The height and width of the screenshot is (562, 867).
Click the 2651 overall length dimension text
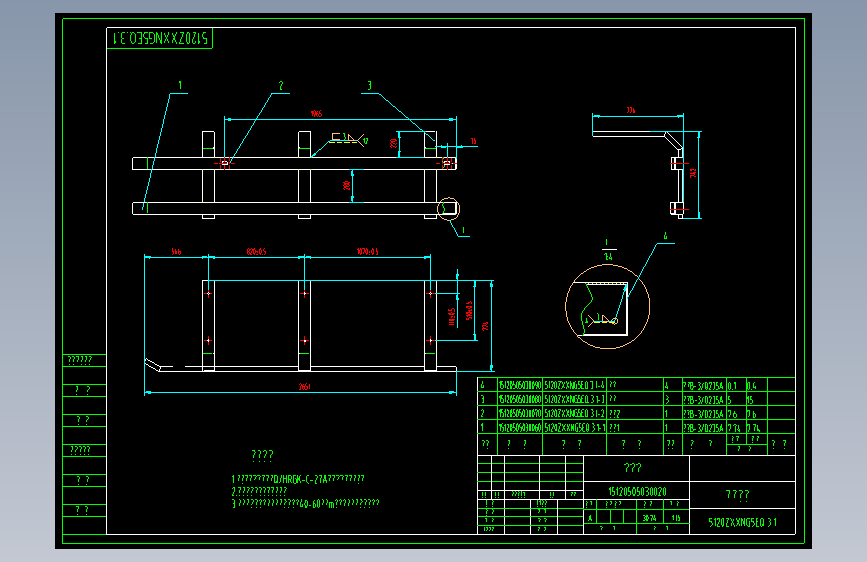[304, 387]
